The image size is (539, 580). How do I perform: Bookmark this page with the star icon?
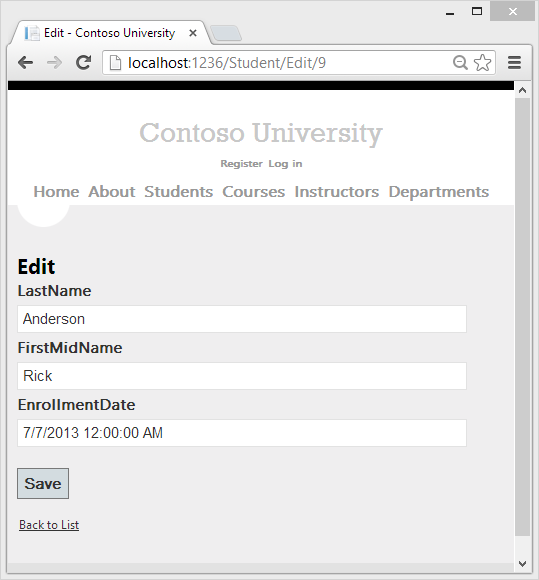[482, 63]
